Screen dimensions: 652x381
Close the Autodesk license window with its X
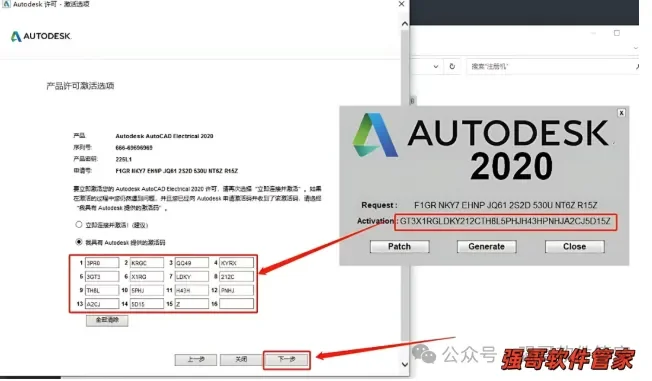pyautogui.click(x=401, y=4)
